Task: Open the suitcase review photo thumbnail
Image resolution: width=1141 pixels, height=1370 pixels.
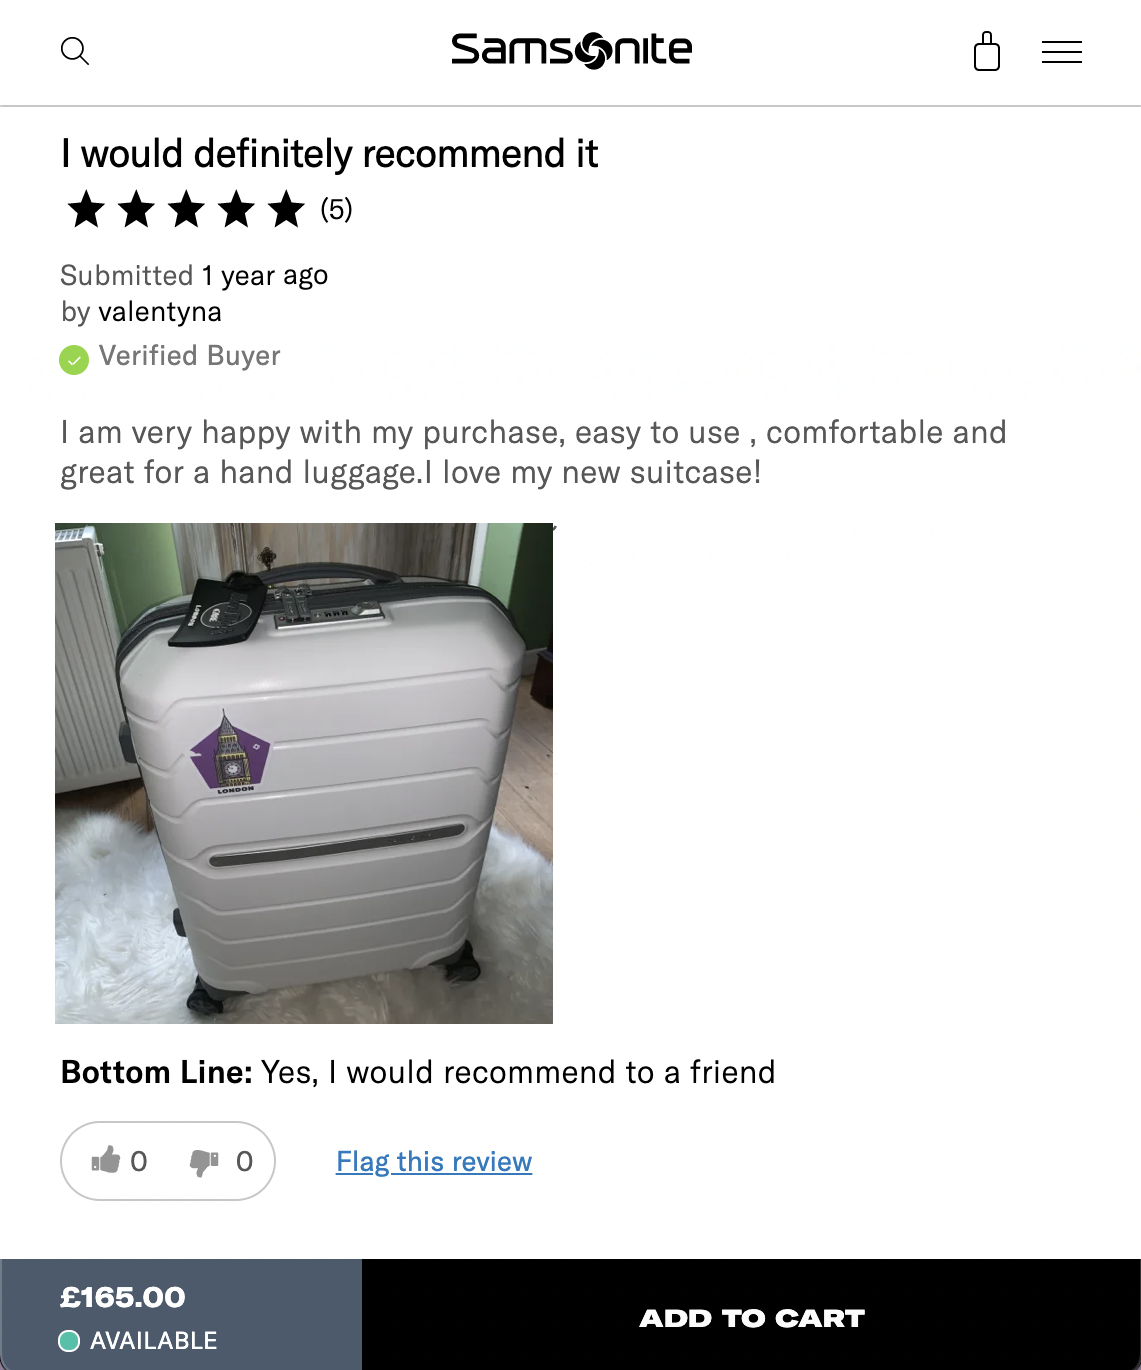Action: [303, 773]
